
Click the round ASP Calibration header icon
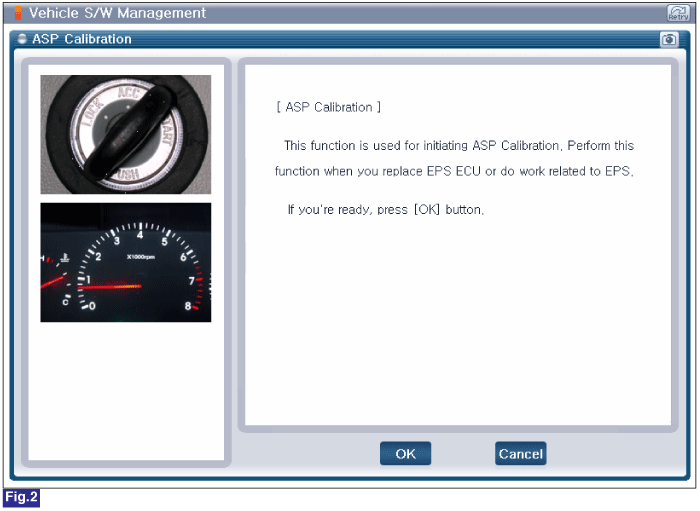click(22, 39)
